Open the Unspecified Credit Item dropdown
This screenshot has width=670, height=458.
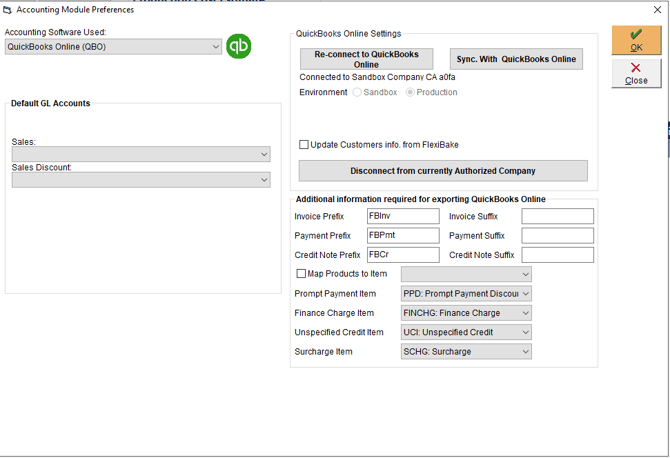point(466,332)
